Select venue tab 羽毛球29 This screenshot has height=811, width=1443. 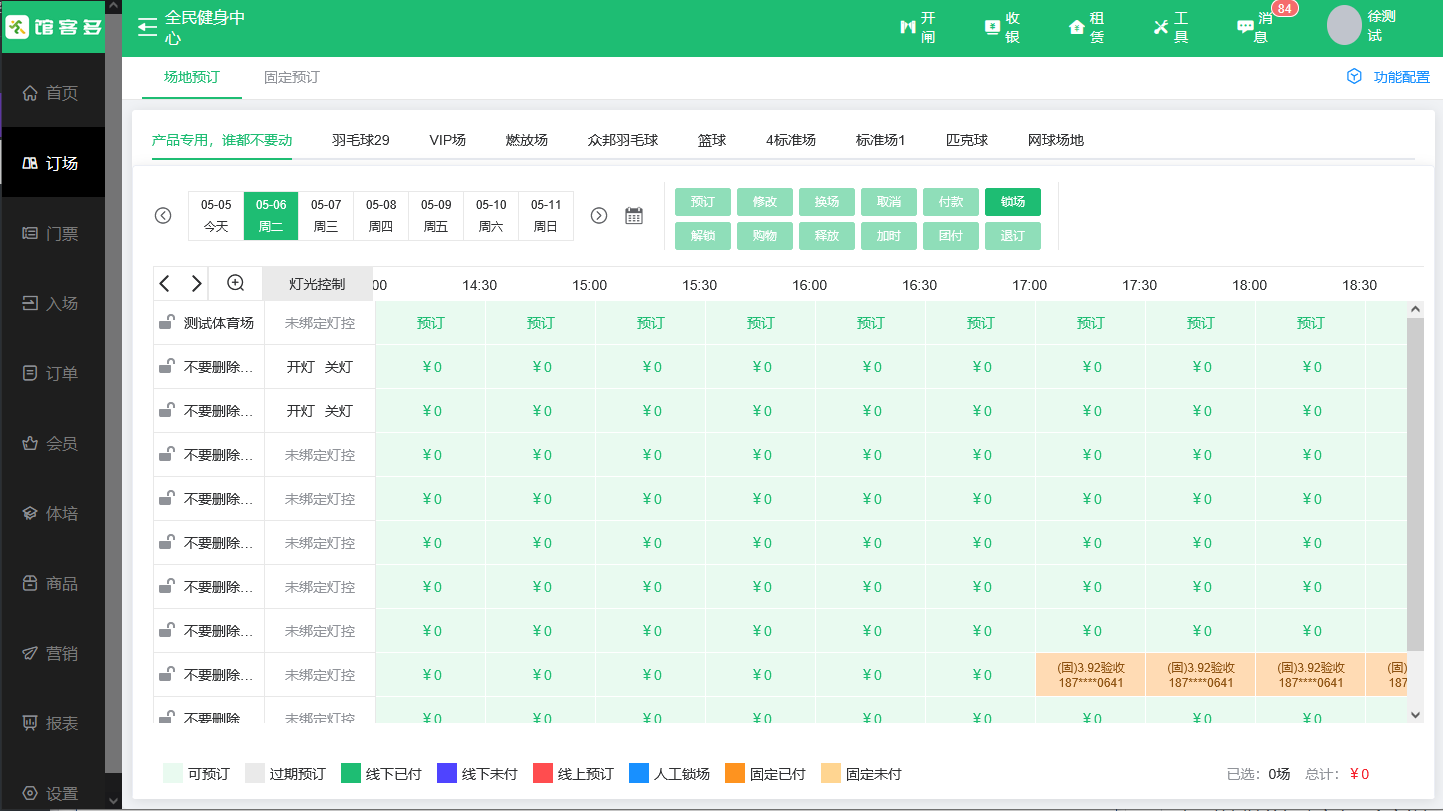coord(361,140)
